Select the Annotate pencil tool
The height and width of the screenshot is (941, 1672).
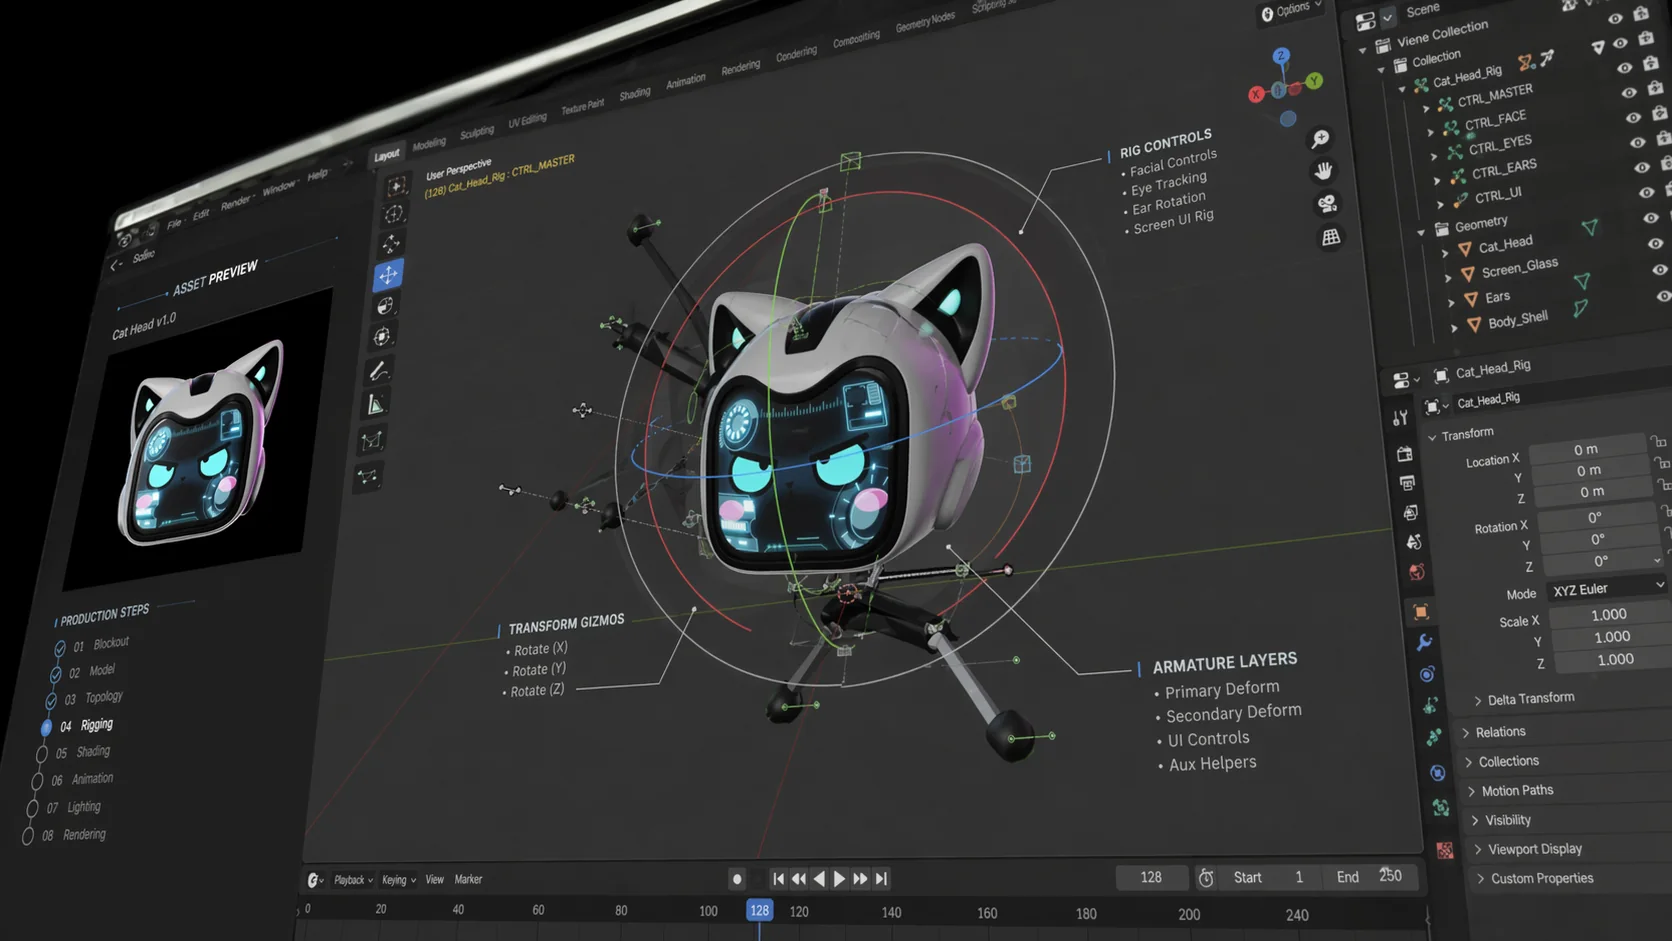(x=378, y=372)
